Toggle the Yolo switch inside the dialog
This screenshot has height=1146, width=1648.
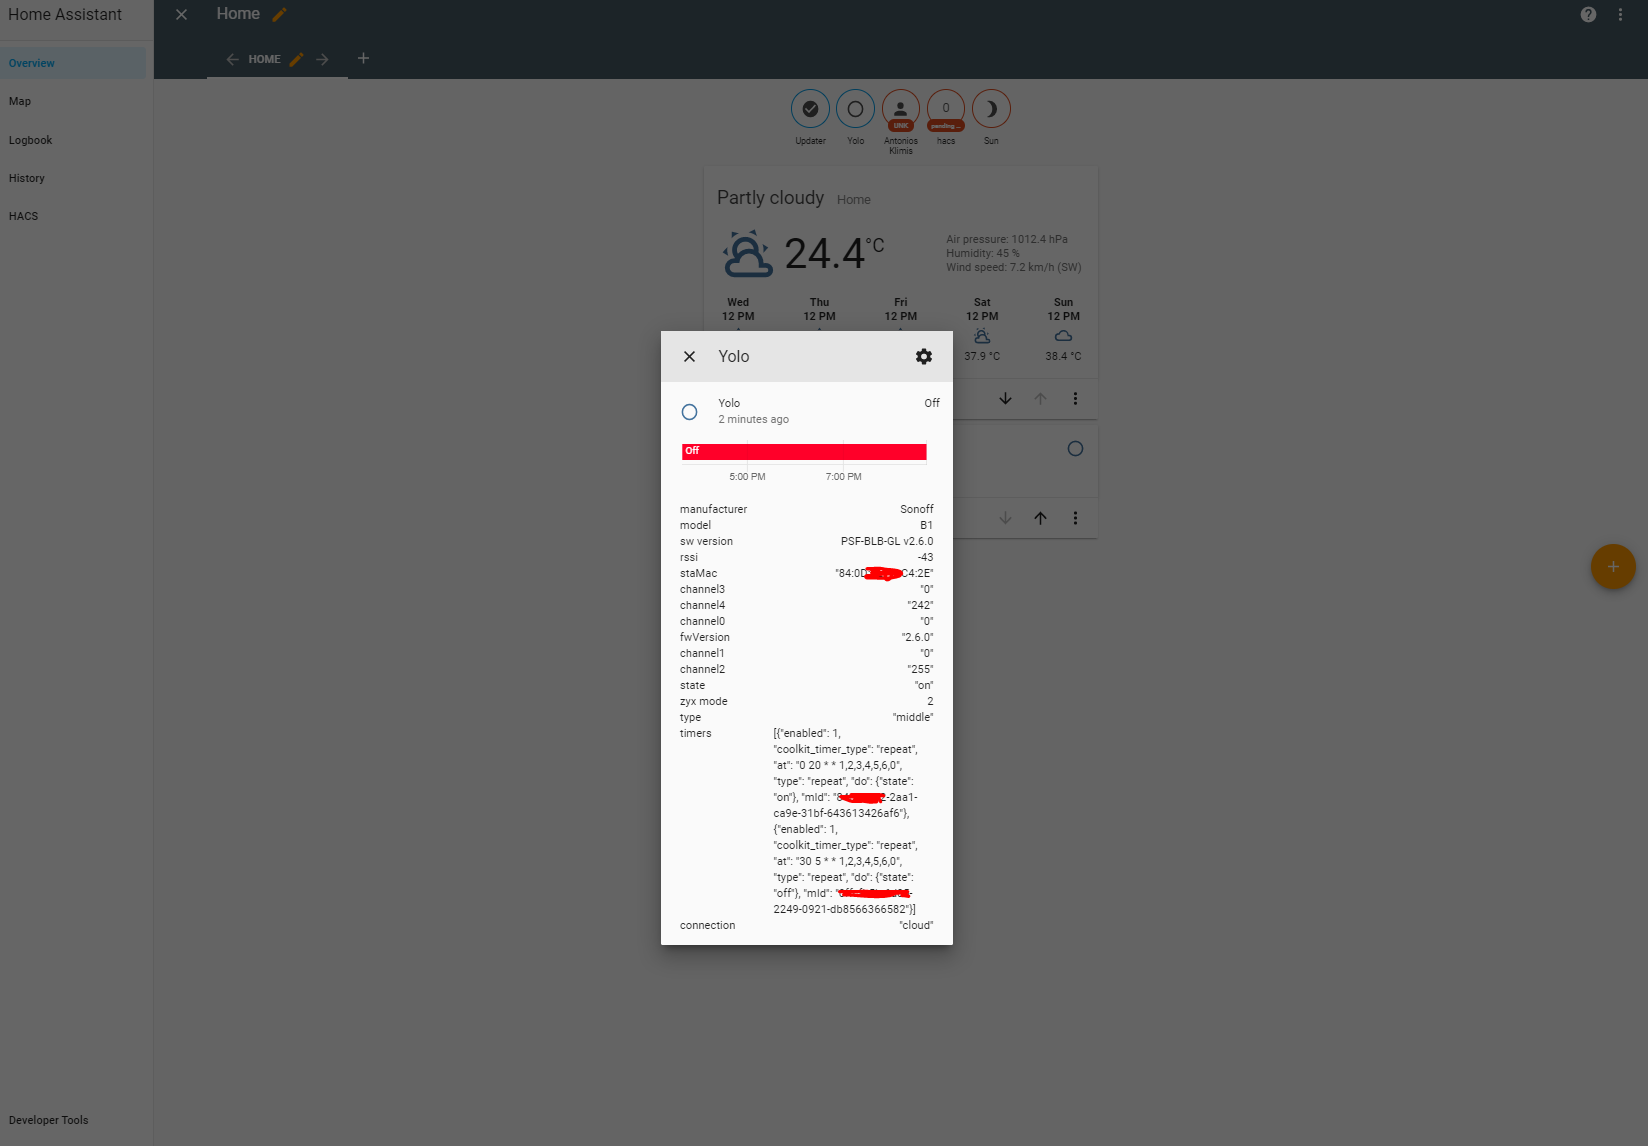point(689,411)
